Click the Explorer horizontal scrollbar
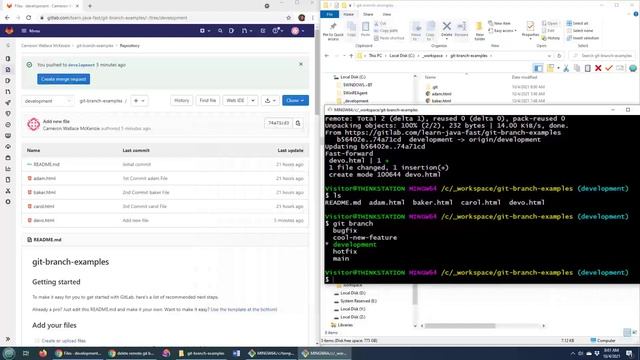Image resolution: width=640 pixels, height=360 pixels. (x=460, y=326)
